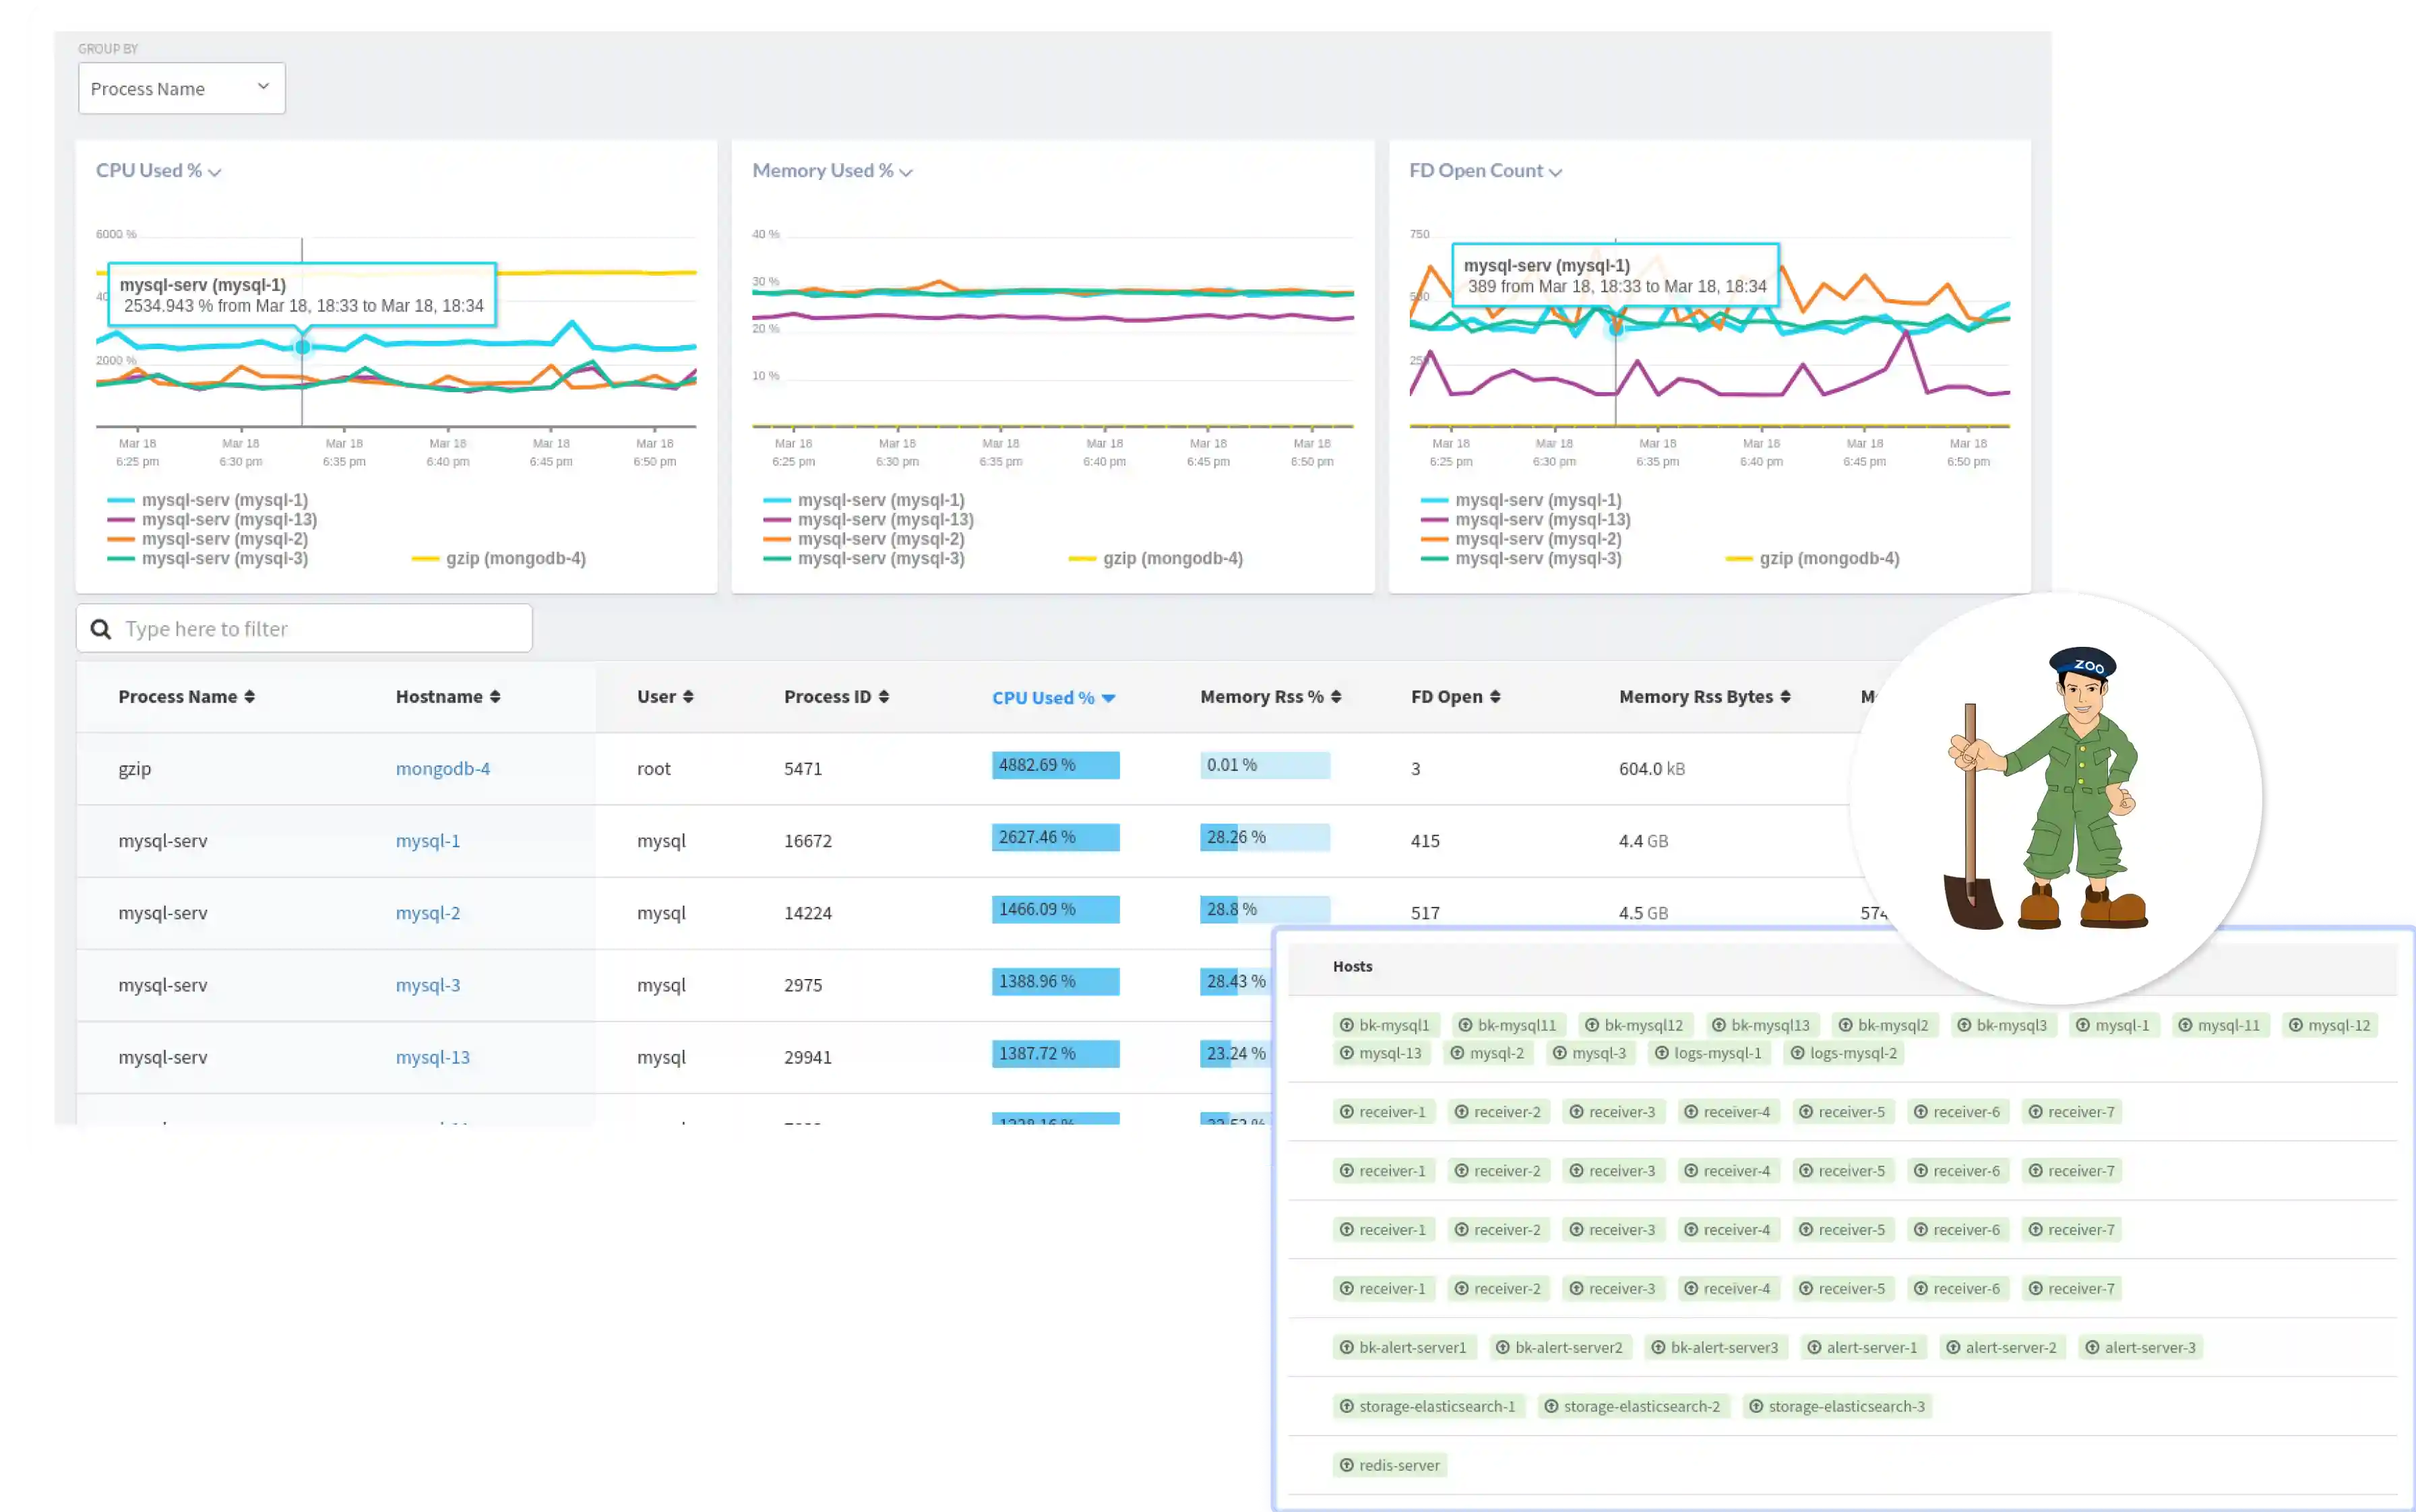Sort by Process ID column arrows

[884, 697]
